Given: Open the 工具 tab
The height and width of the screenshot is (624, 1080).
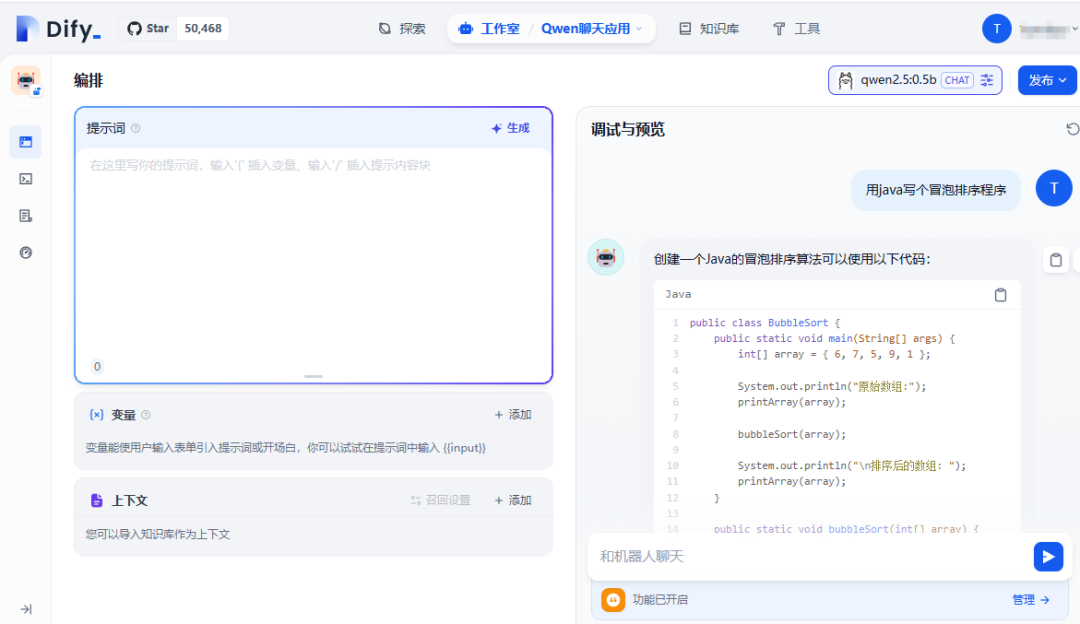Looking at the screenshot, I should tap(797, 29).
